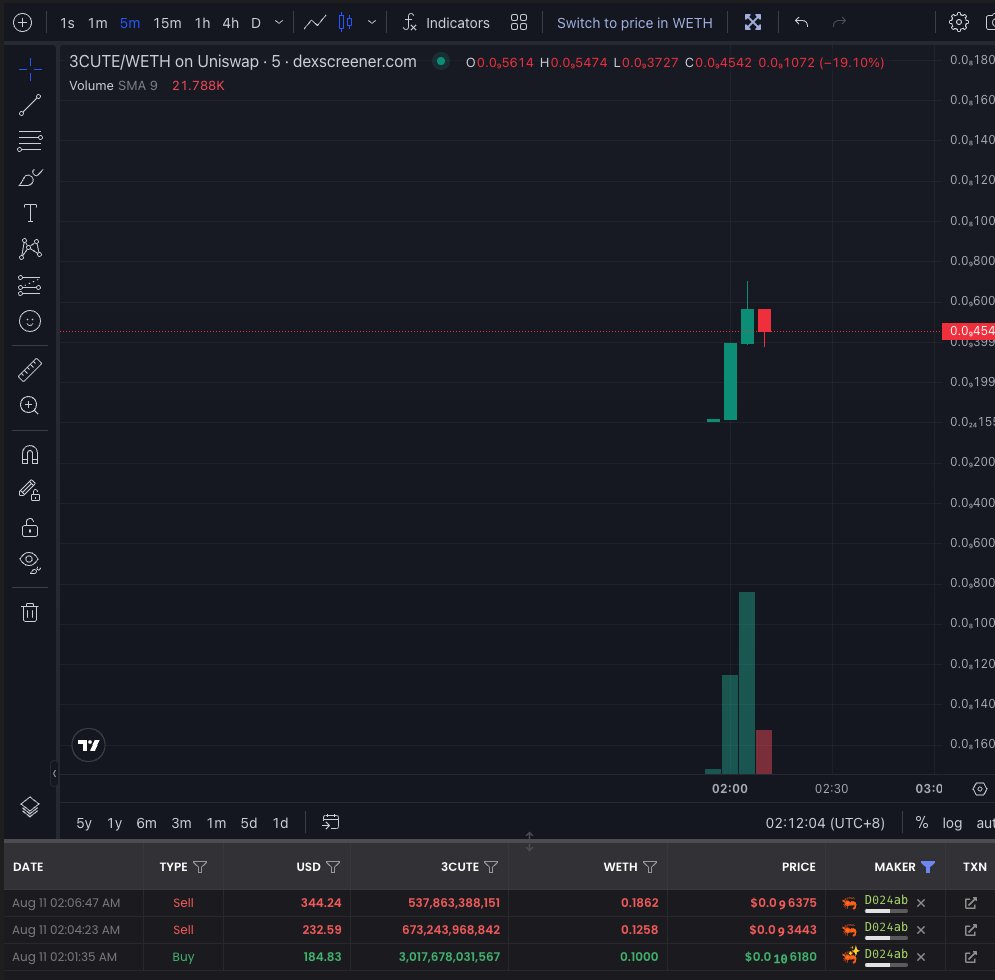
Task: Toggle lock all drawing tools
Action: tap(30, 527)
